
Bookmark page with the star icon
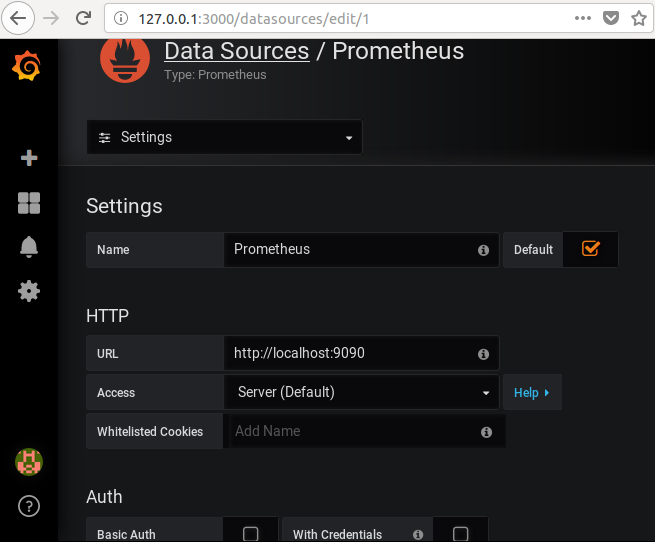tap(639, 18)
